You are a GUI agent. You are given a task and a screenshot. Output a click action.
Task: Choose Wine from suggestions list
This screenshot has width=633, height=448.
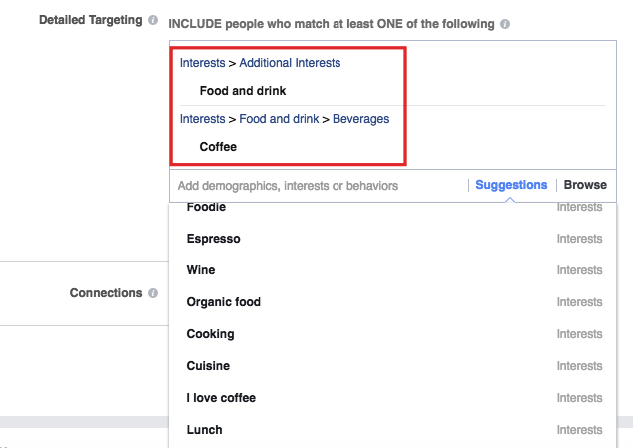[393, 270]
